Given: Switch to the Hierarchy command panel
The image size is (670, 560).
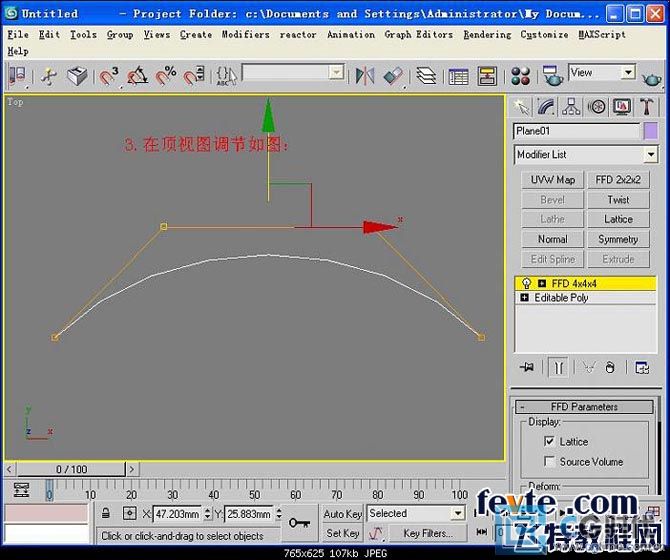Looking at the screenshot, I should click(571, 106).
